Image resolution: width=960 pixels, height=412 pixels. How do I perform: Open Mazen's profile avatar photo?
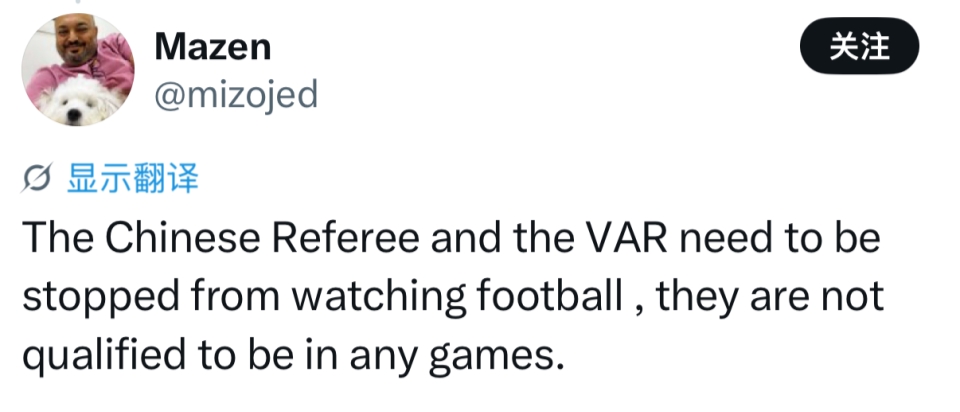[x=78, y=70]
